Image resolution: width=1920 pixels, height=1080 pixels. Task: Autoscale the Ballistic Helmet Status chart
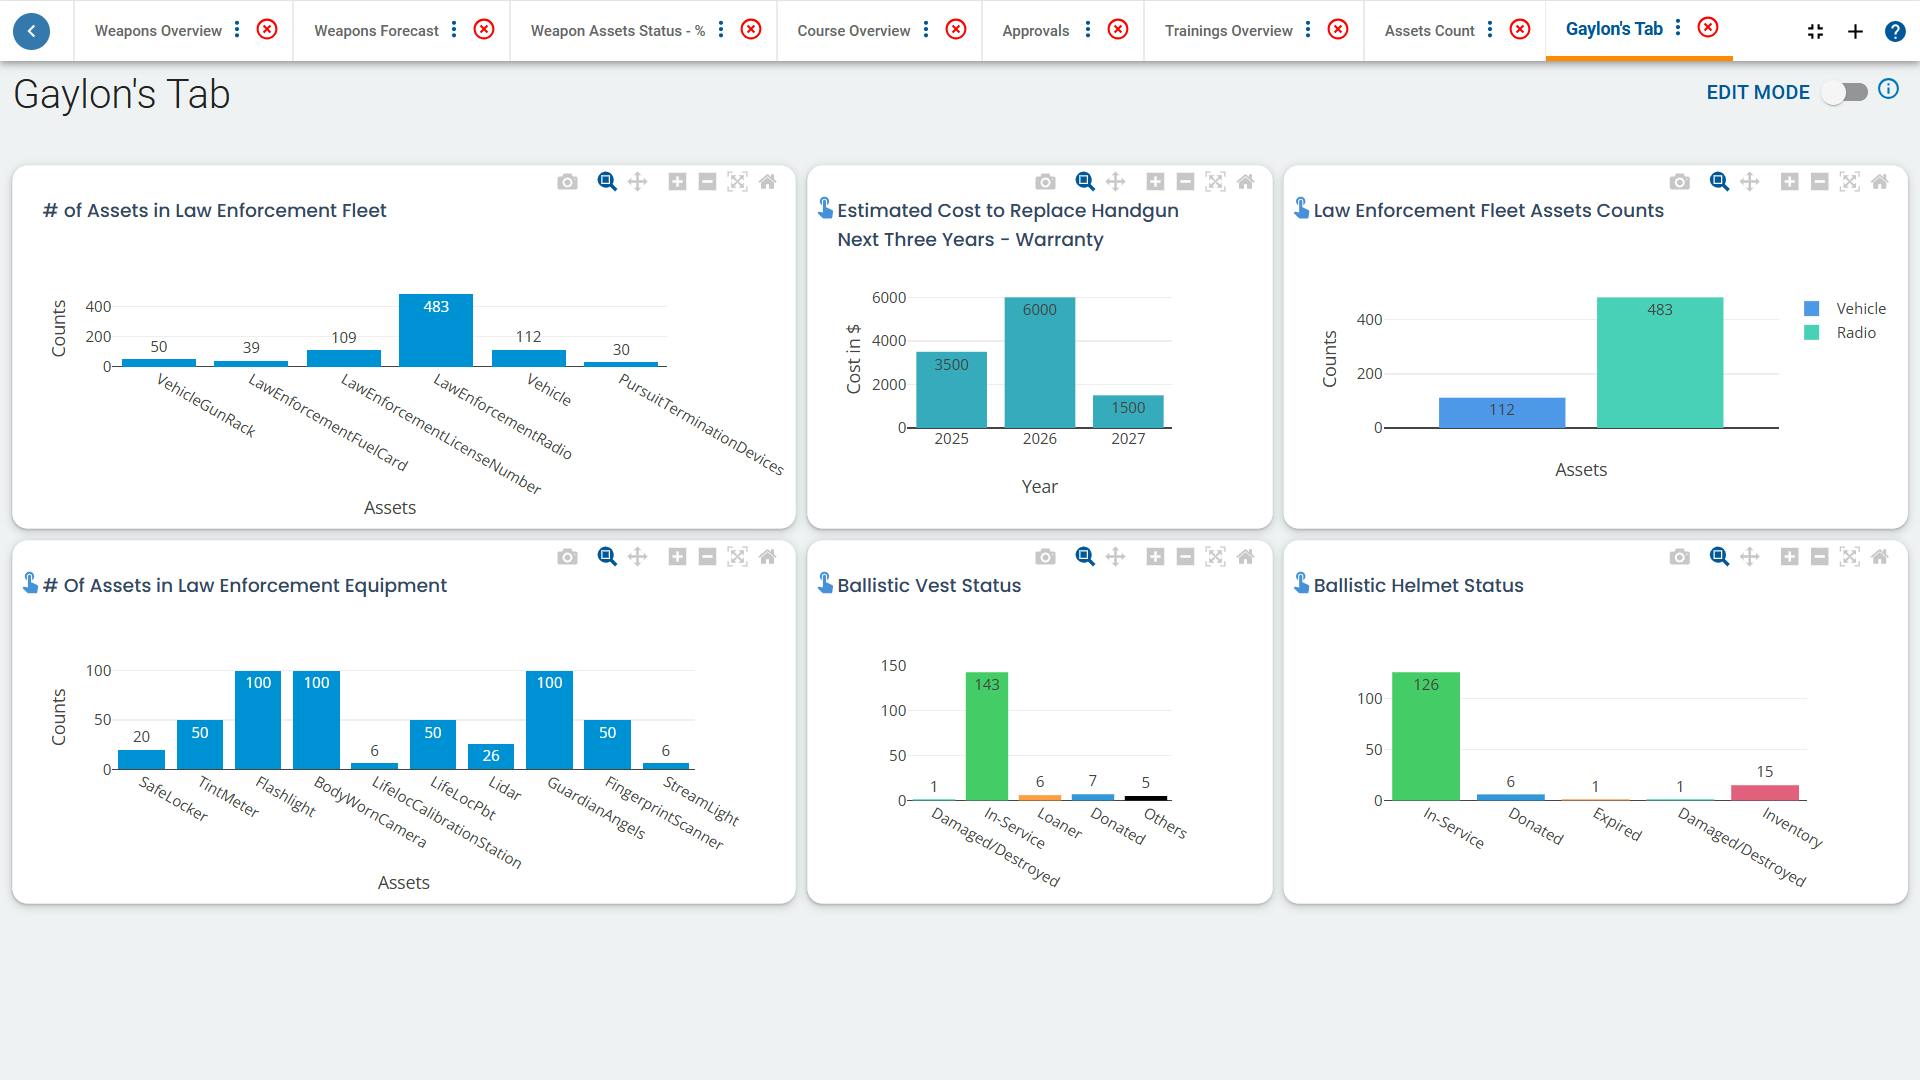[x=1849, y=557]
